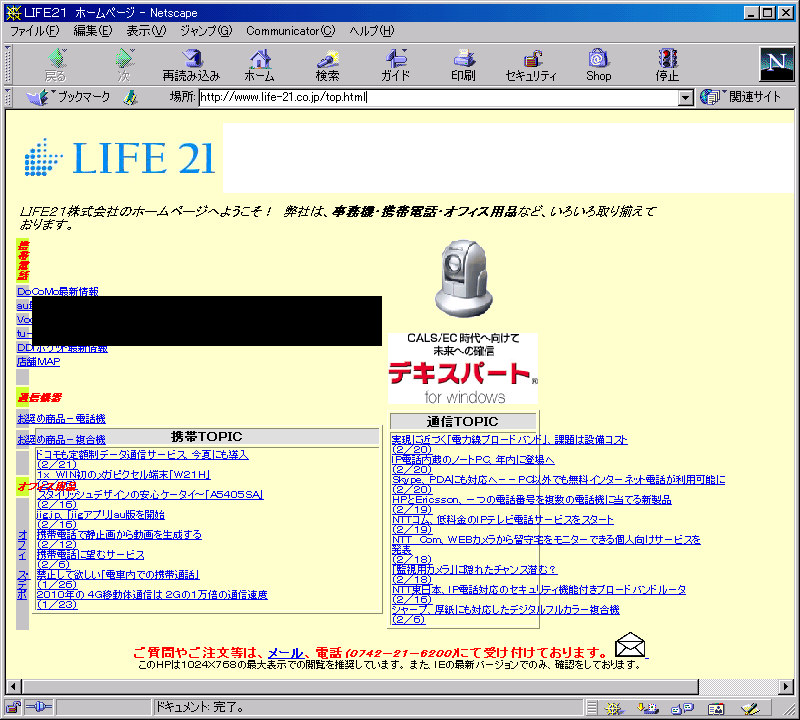Open the A5405SA 安心ケータイ link
This screenshot has width=800, height=720.
150,494
